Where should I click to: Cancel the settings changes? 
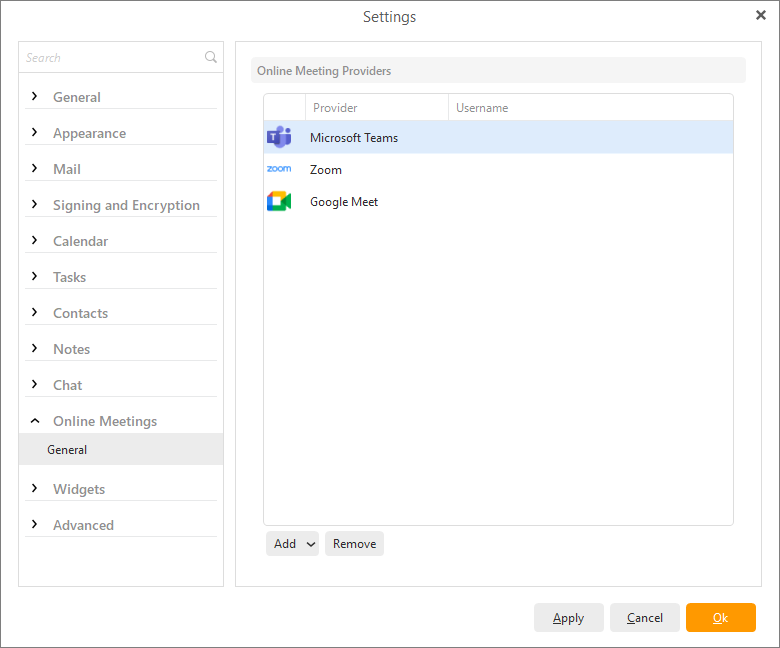[644, 618]
